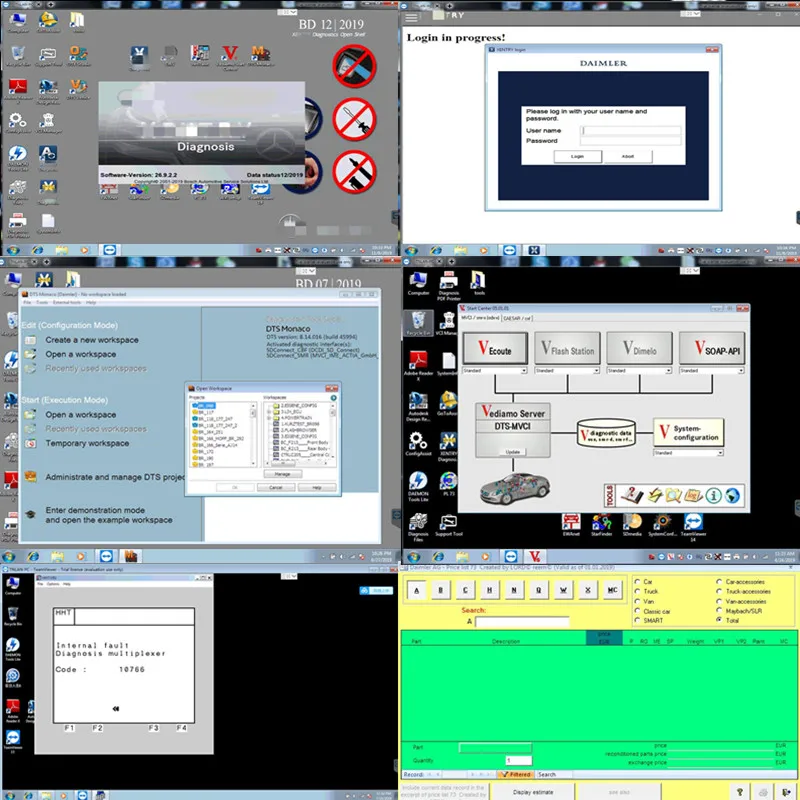Select the Total radio button
The height and width of the screenshot is (800, 800).
click(719, 620)
